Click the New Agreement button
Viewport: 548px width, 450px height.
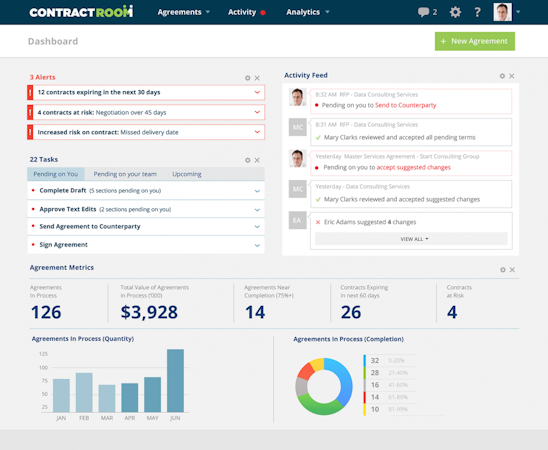pos(475,41)
